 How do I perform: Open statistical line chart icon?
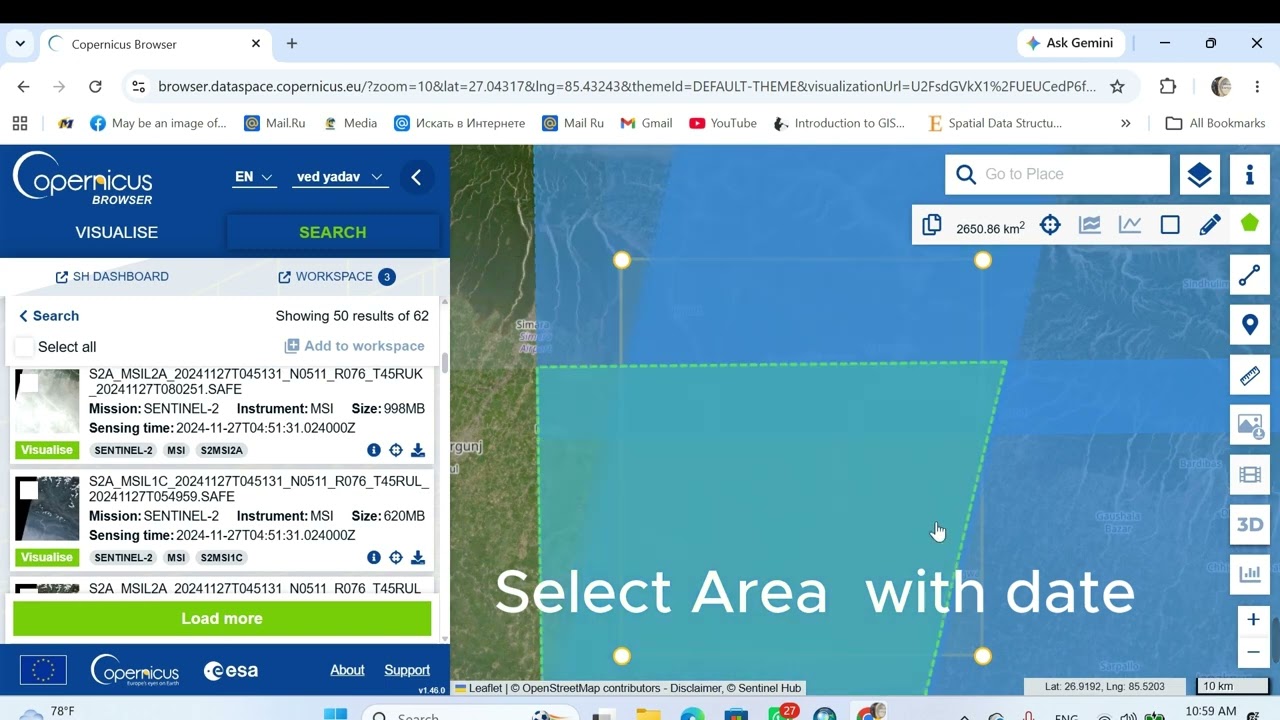click(x=1130, y=226)
